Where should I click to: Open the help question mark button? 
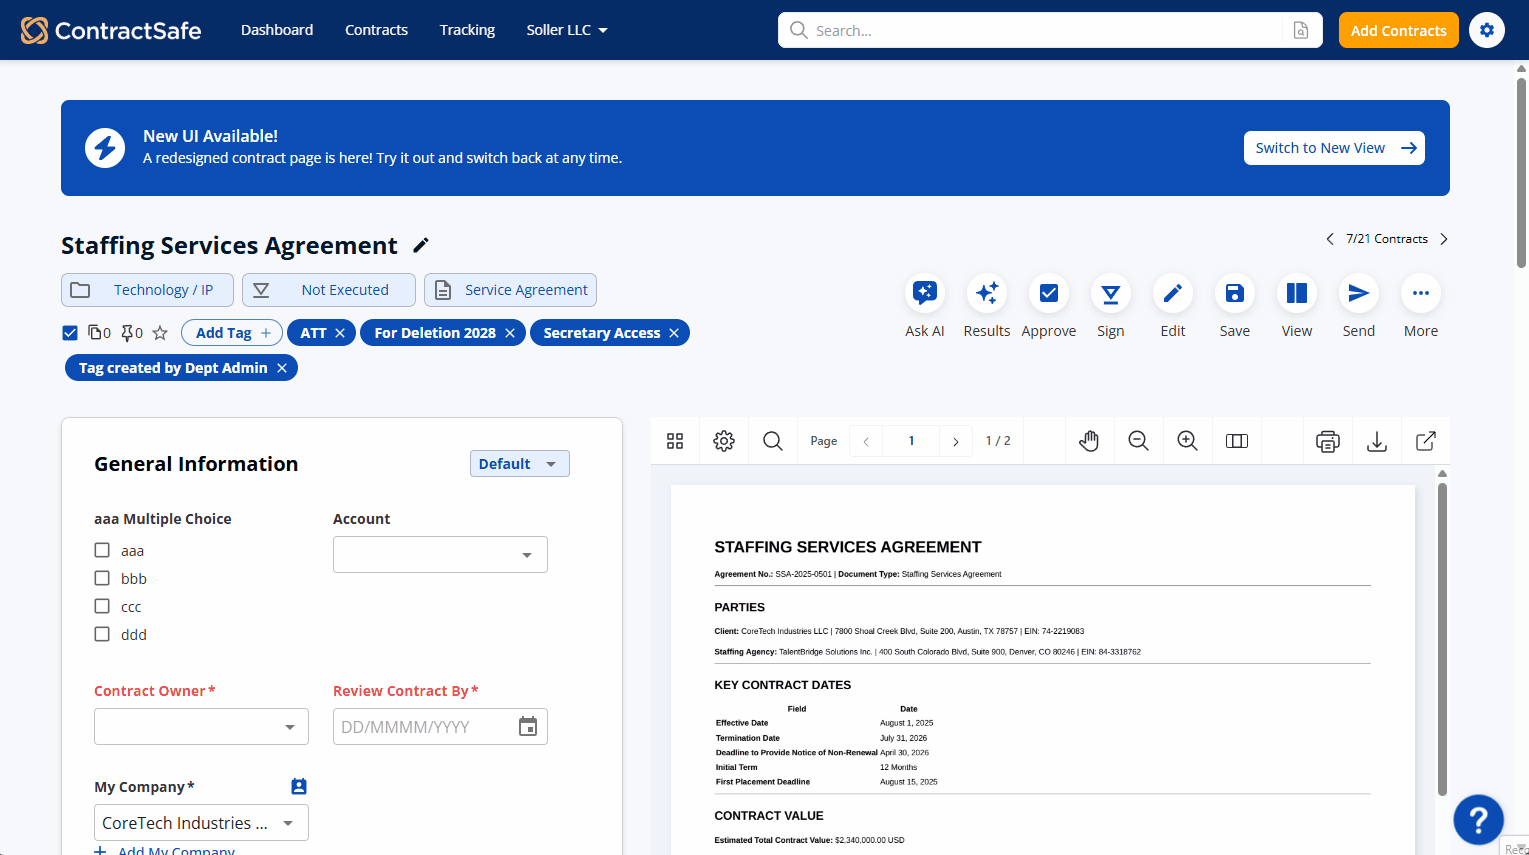[1479, 820]
